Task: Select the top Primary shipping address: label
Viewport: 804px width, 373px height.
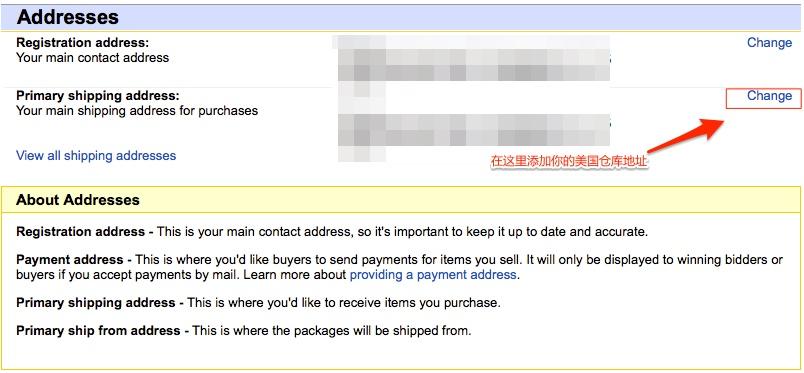Action: tap(98, 96)
